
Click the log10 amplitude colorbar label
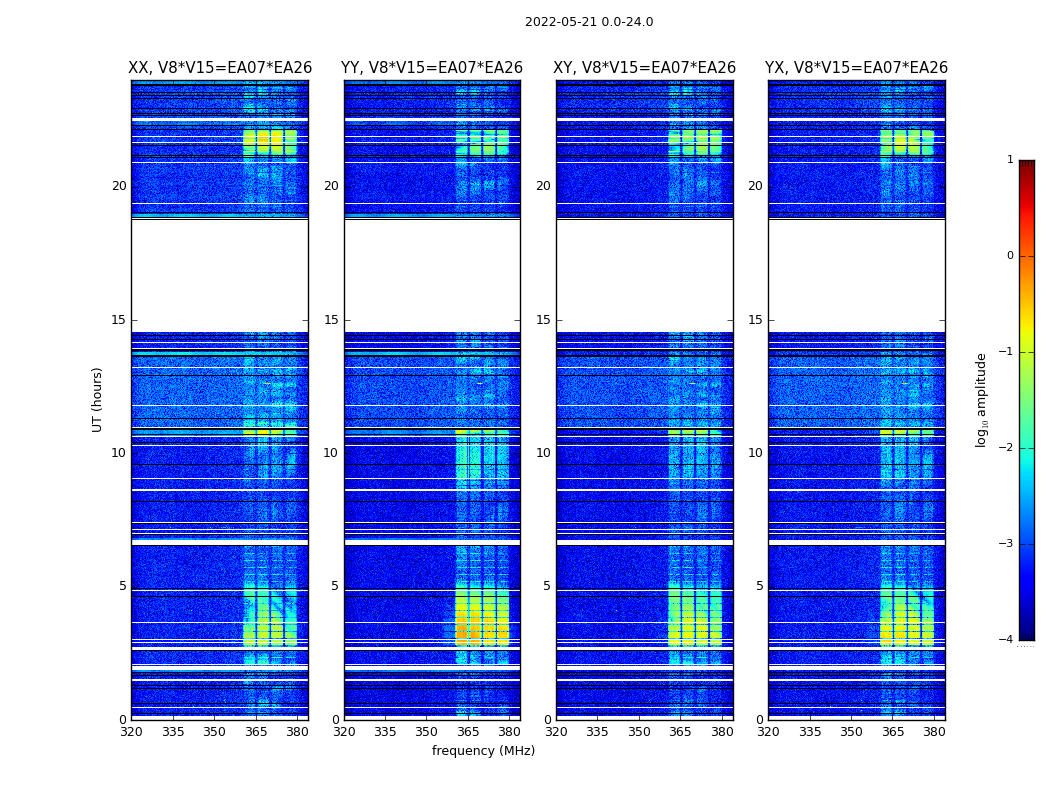pyautogui.click(x=982, y=399)
